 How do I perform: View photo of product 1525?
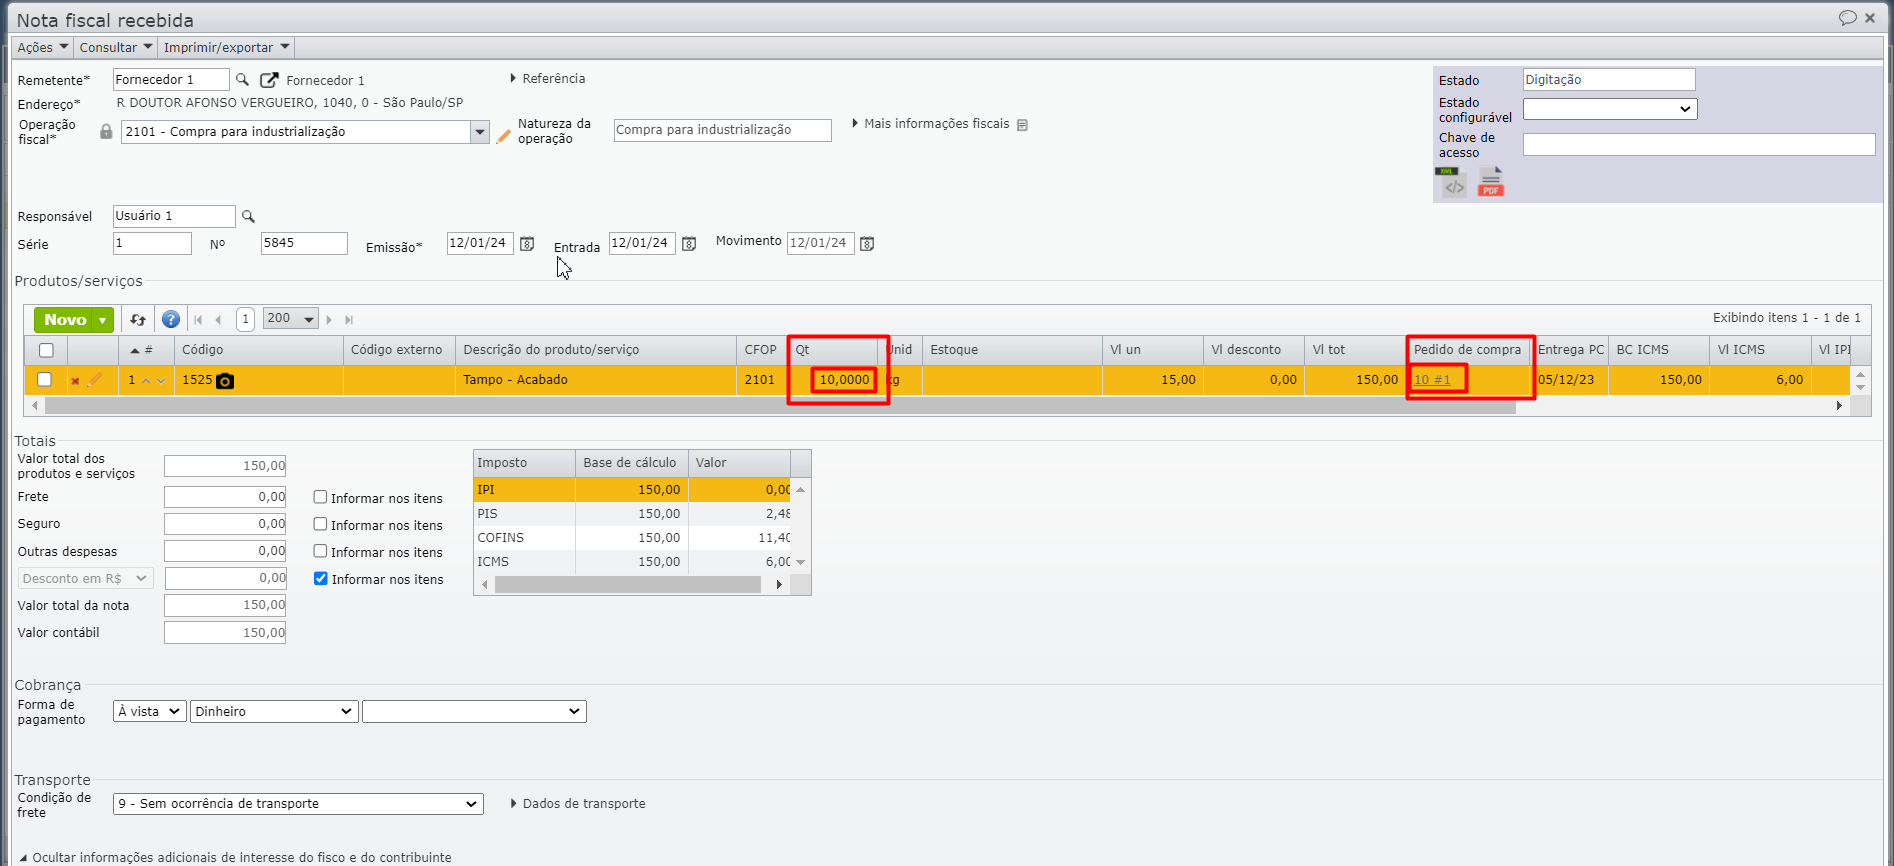pos(225,381)
